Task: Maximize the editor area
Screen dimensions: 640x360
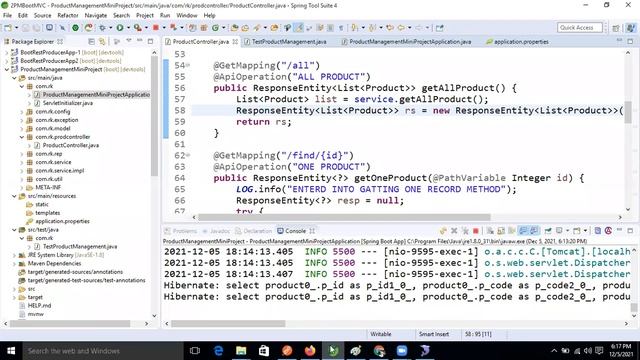Action: [x=630, y=41]
